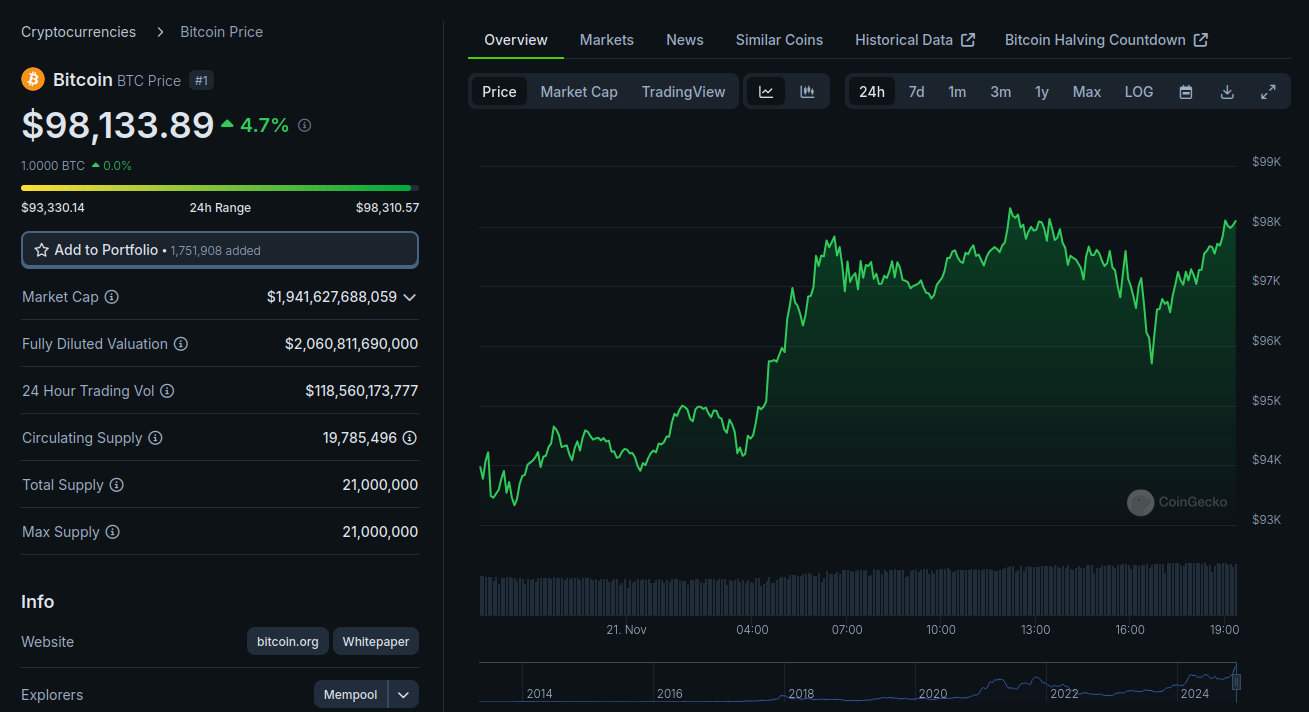
Task: Expand Market Cap value dropdown chevron
Action: pyautogui.click(x=409, y=297)
